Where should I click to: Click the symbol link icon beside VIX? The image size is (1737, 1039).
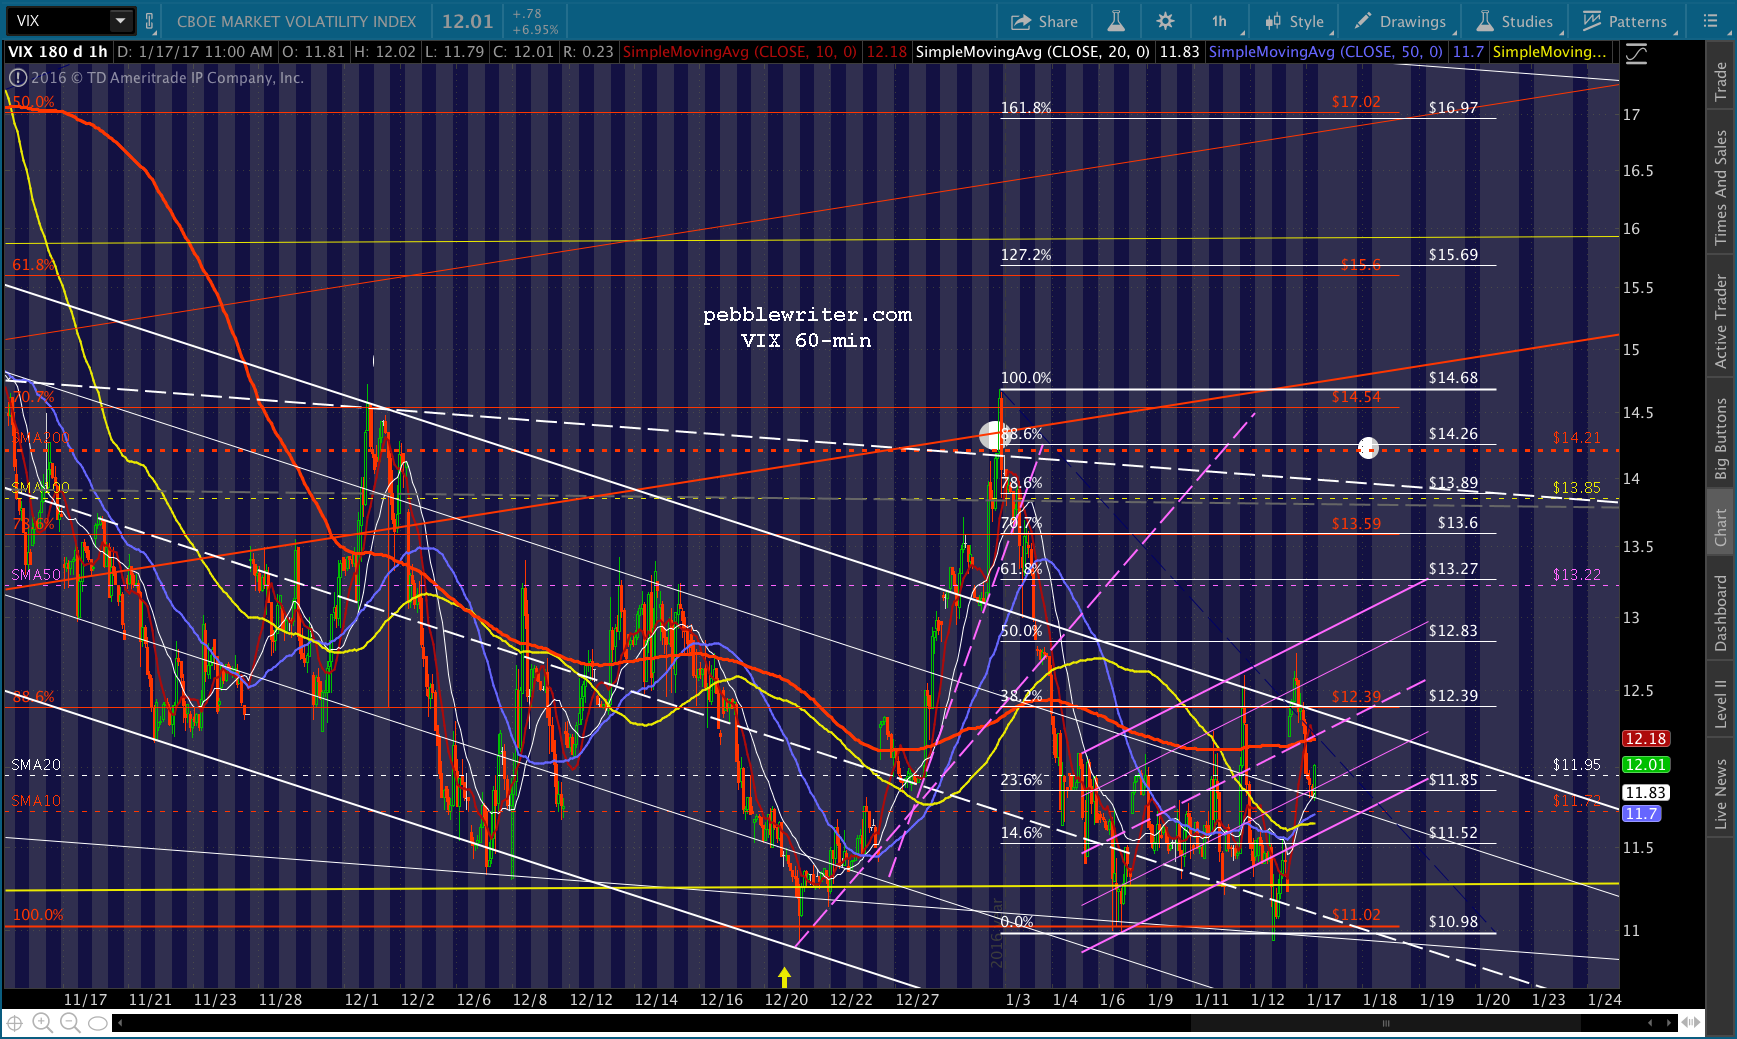[x=150, y=21]
